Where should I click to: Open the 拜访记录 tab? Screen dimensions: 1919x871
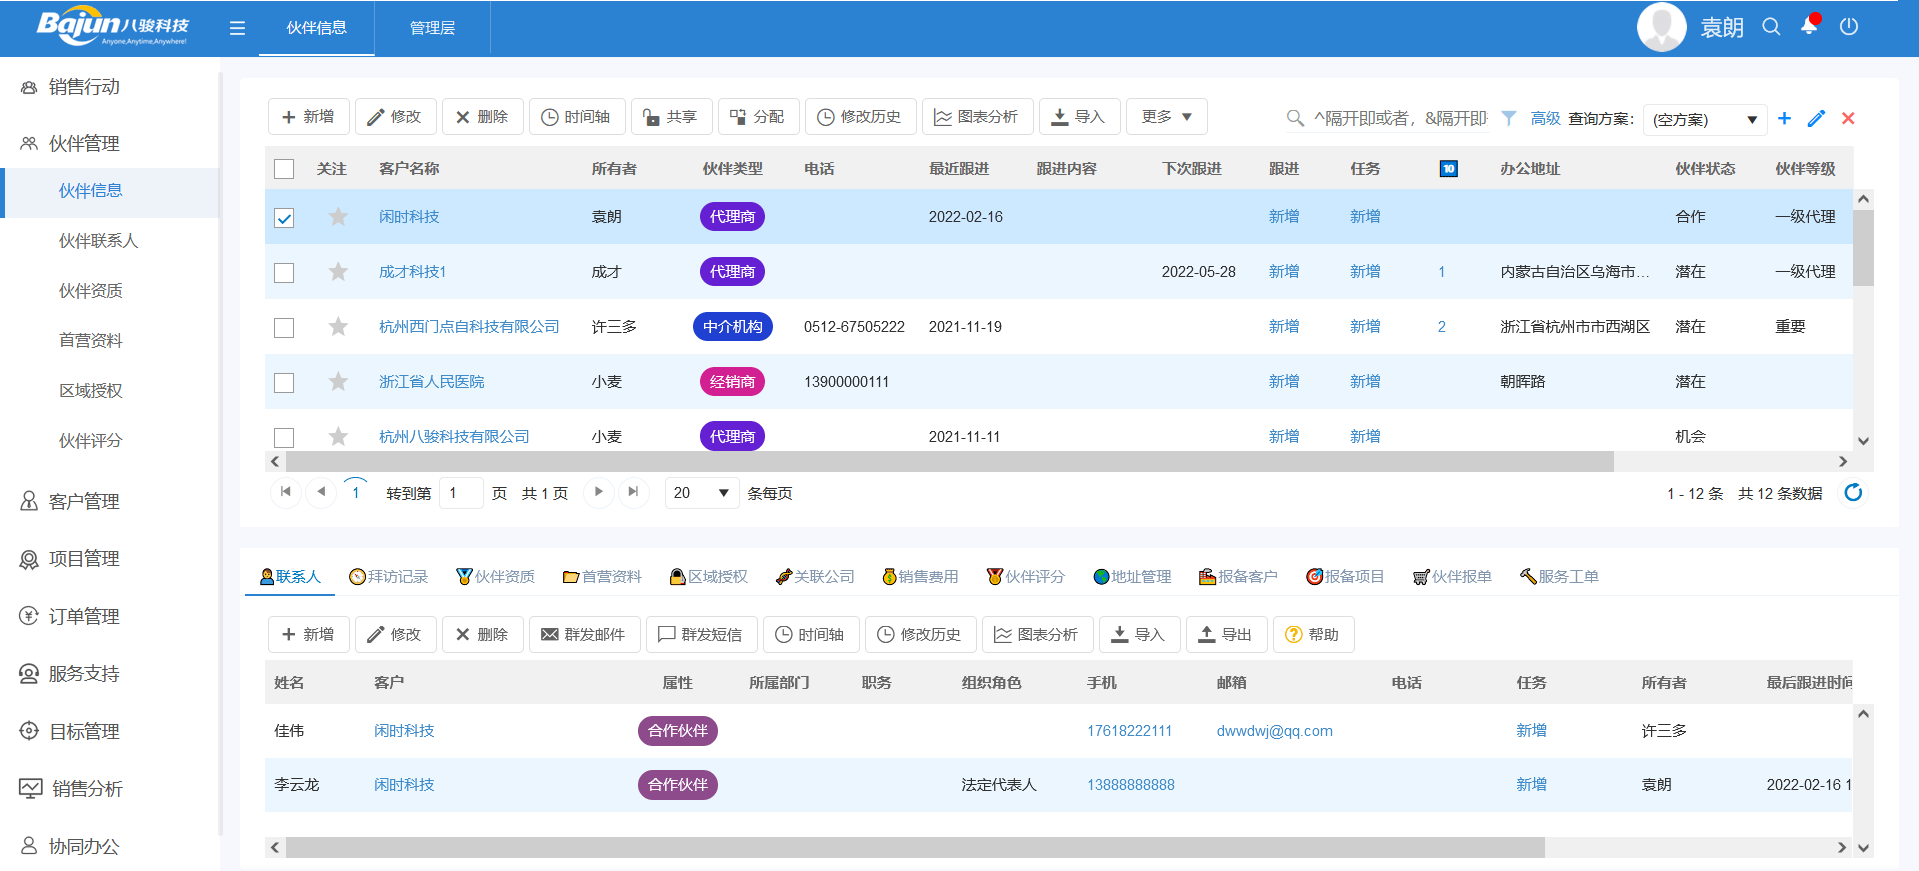388,577
